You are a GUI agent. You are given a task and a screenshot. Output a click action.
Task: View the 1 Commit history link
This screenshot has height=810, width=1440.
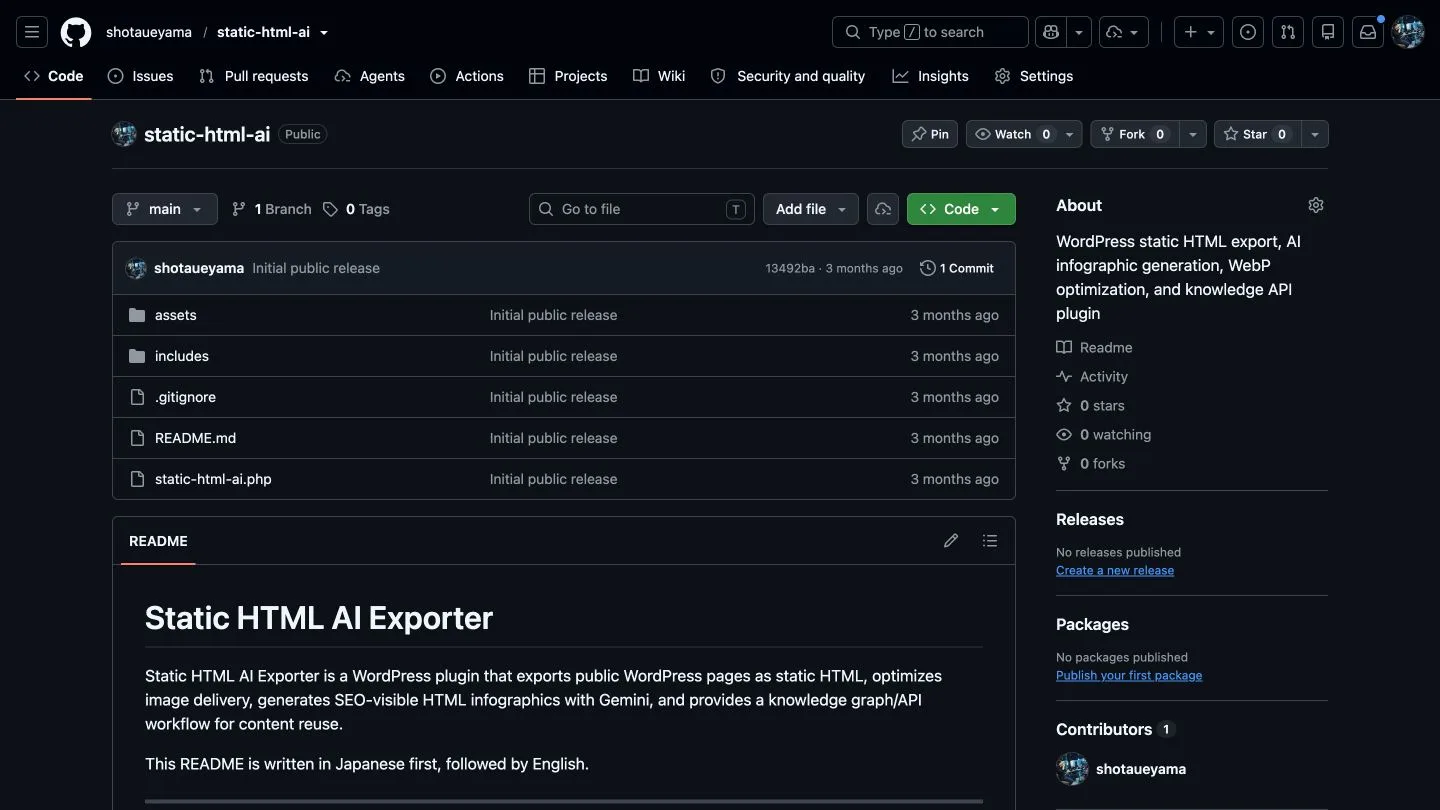957,268
